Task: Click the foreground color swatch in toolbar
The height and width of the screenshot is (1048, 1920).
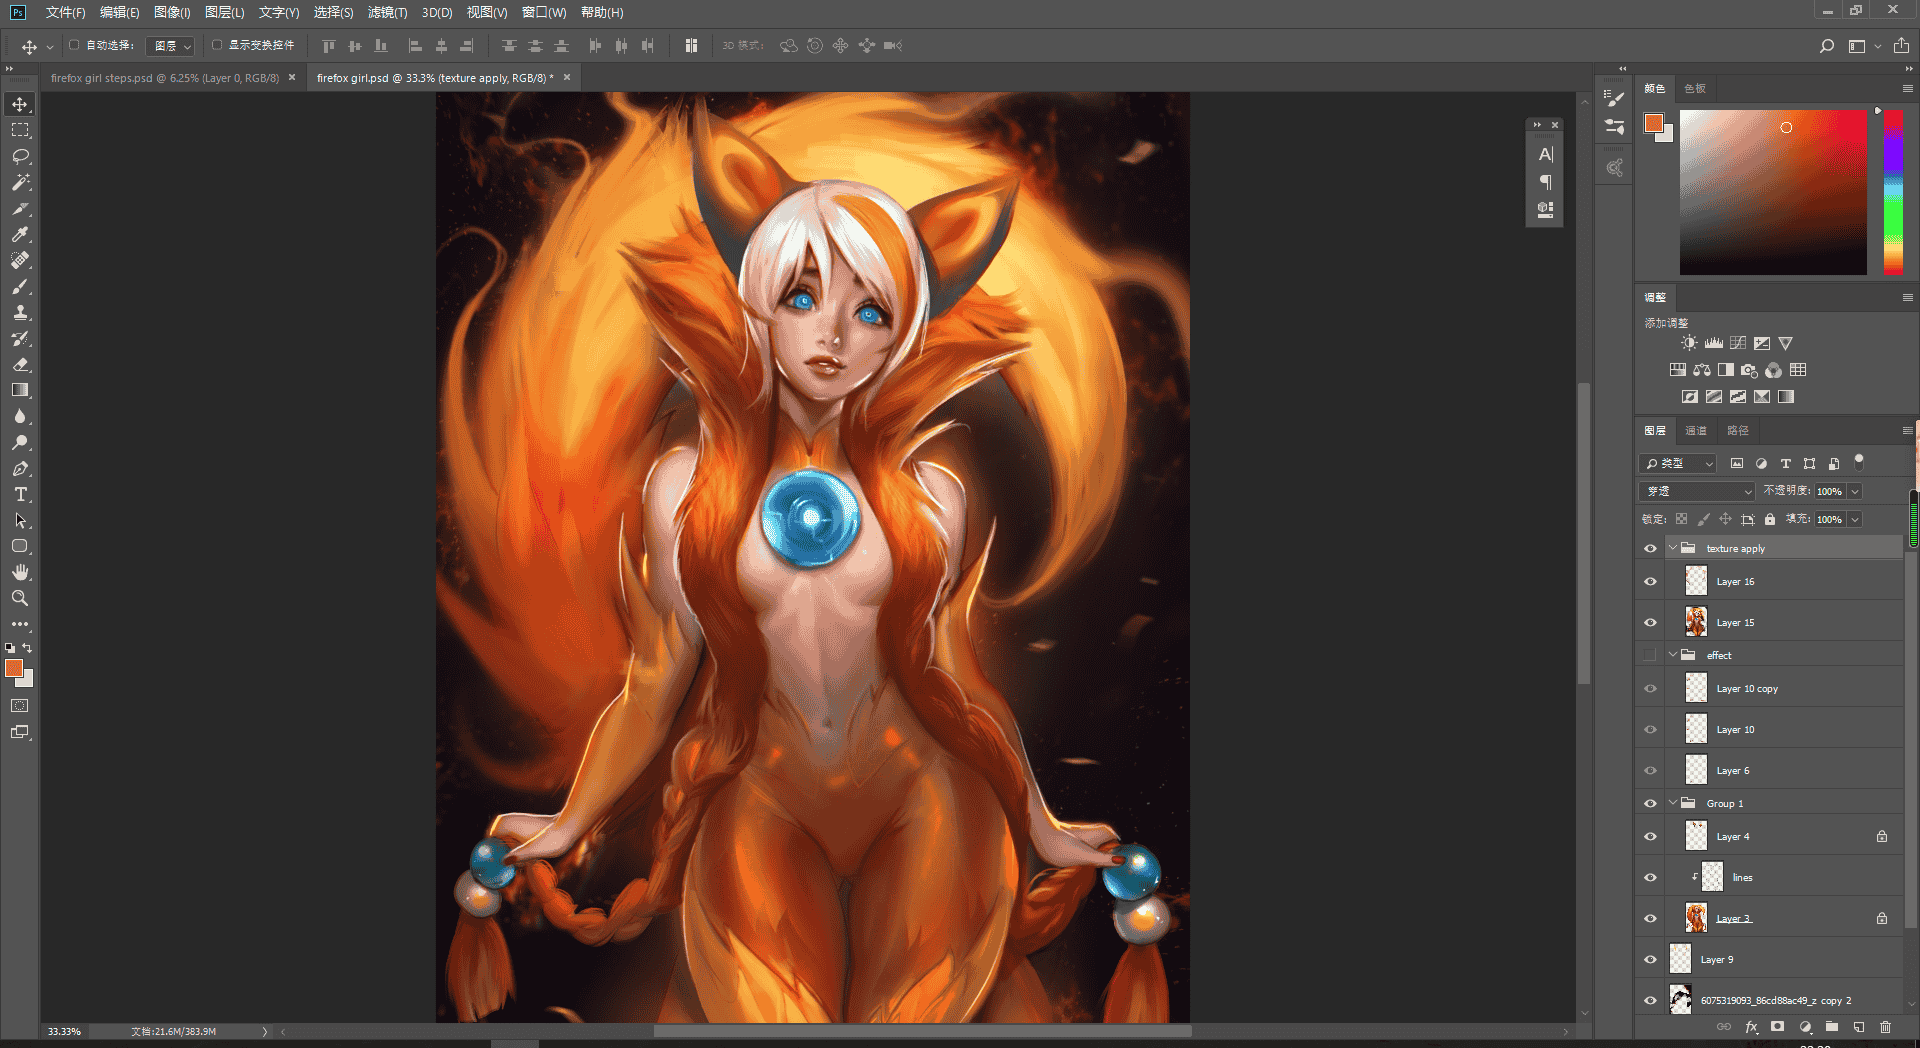Action: tap(14, 668)
